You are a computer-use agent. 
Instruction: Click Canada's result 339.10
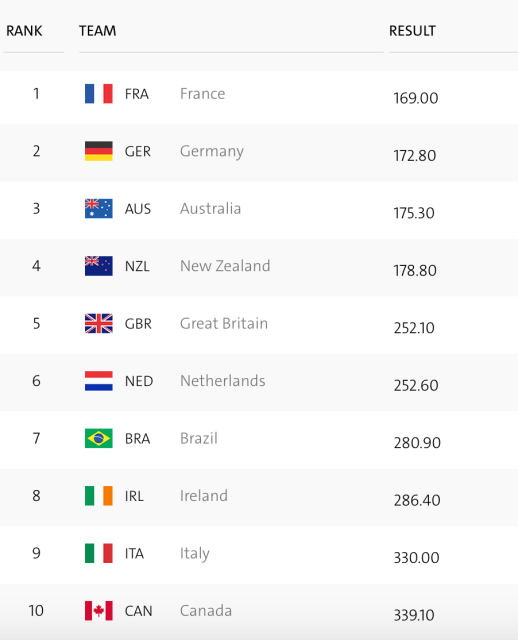click(x=414, y=615)
